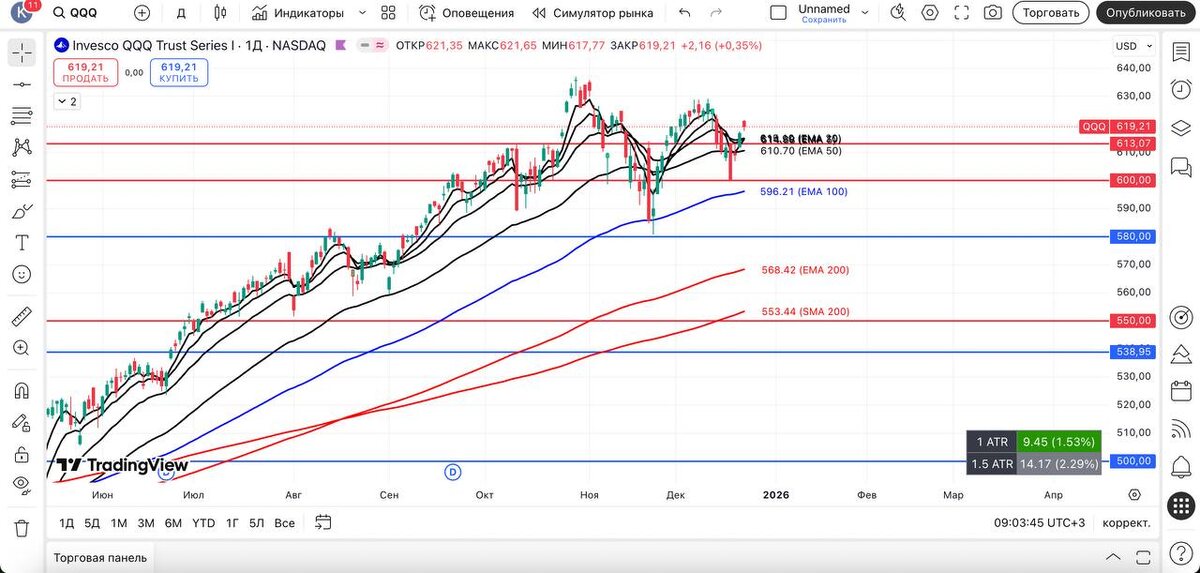Open the emoji and icons tool

[x=22, y=274]
